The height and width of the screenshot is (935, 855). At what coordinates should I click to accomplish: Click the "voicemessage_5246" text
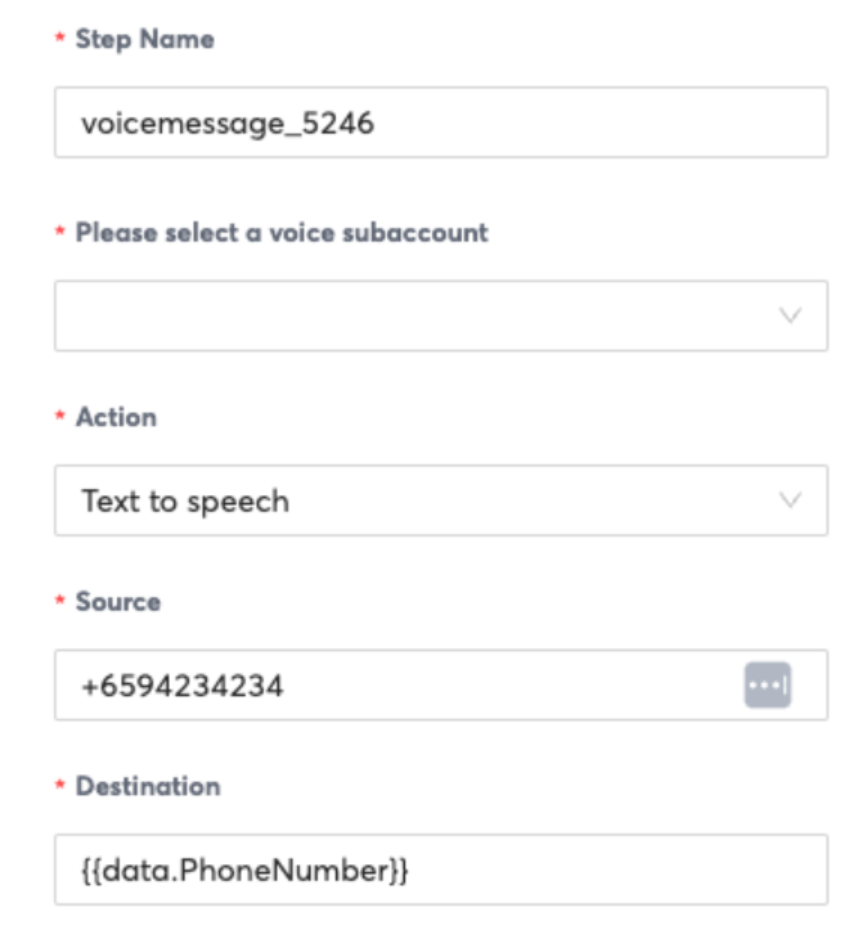pos(228,123)
